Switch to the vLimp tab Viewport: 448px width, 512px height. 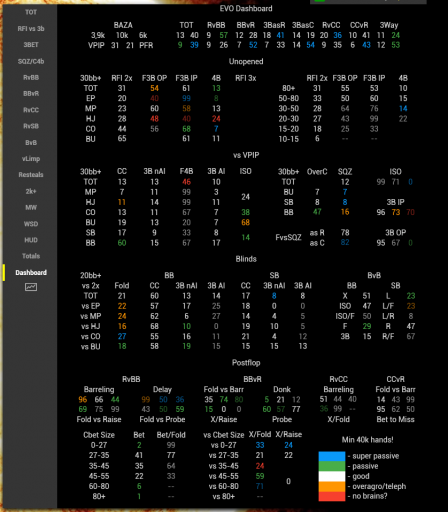(x=31, y=159)
